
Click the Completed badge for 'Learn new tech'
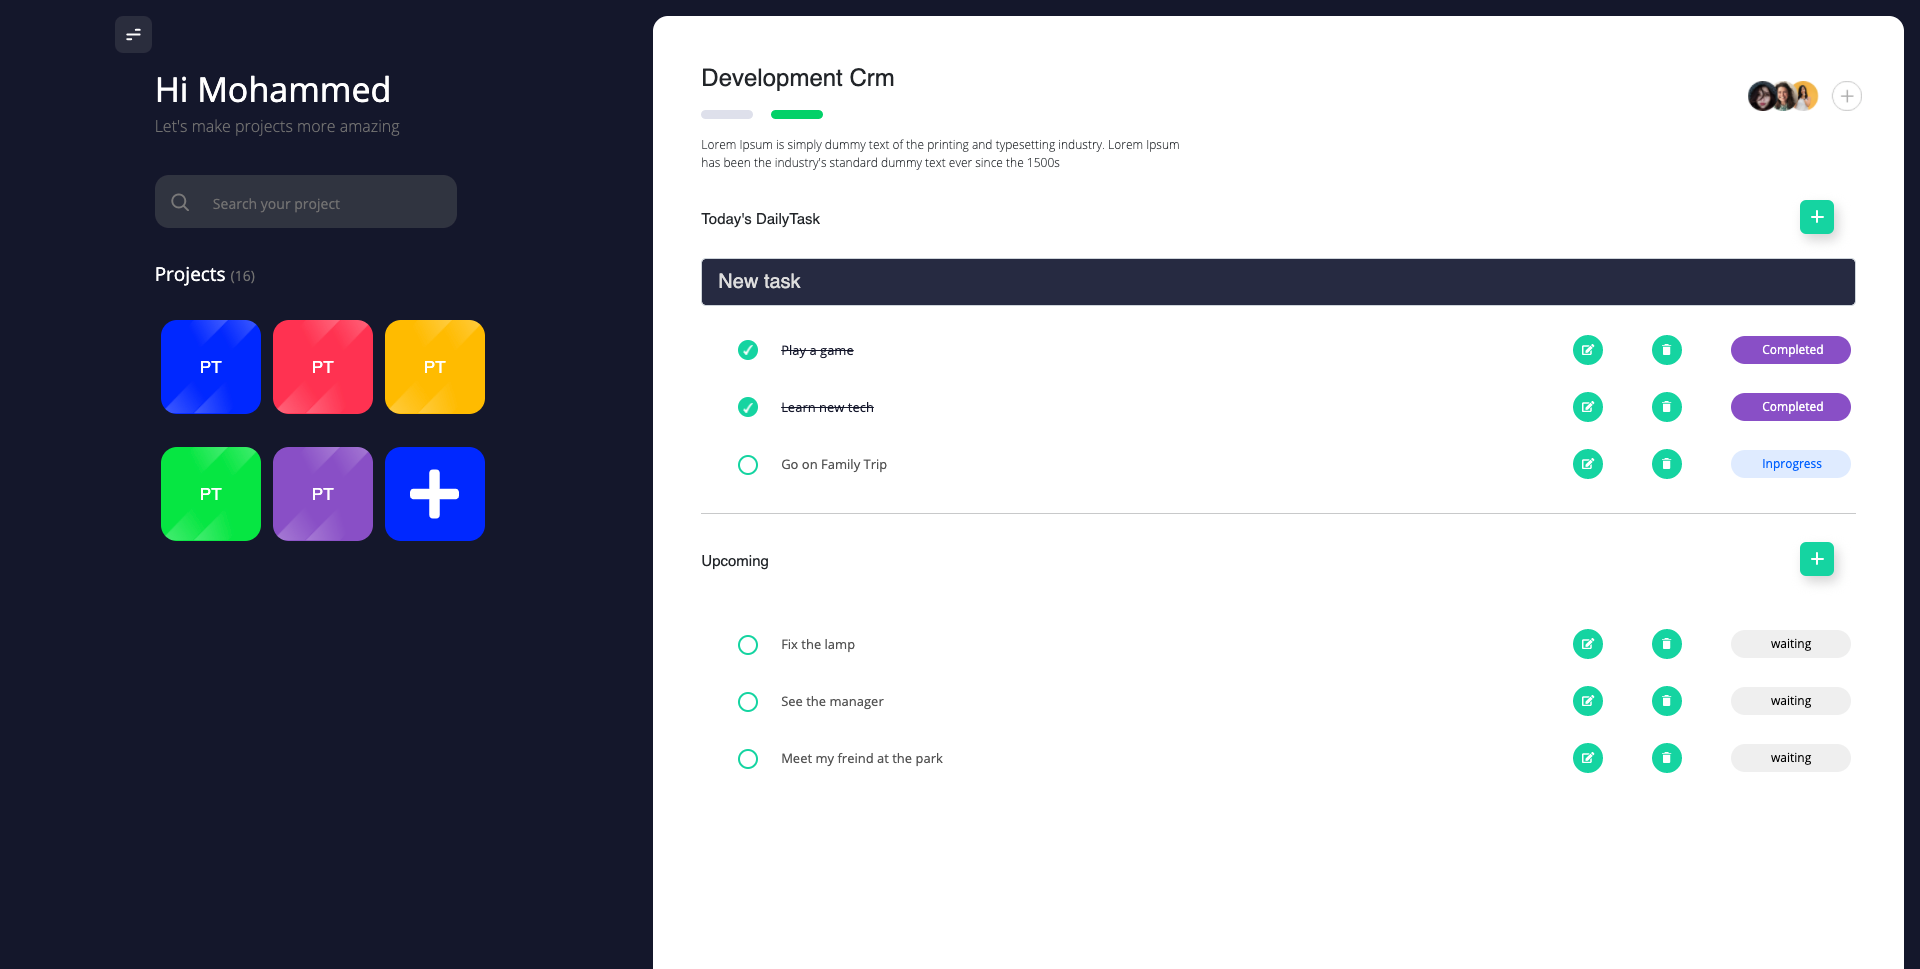click(1790, 407)
